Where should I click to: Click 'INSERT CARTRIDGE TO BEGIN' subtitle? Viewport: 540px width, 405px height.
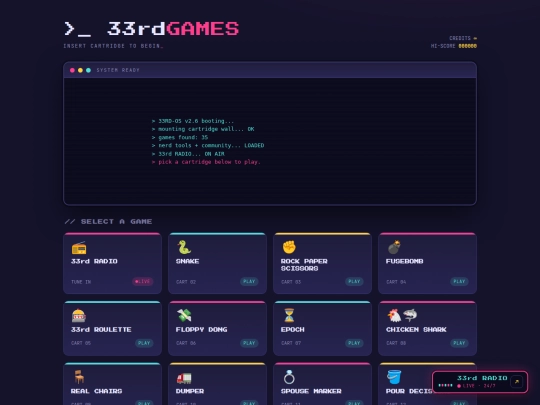113,46
